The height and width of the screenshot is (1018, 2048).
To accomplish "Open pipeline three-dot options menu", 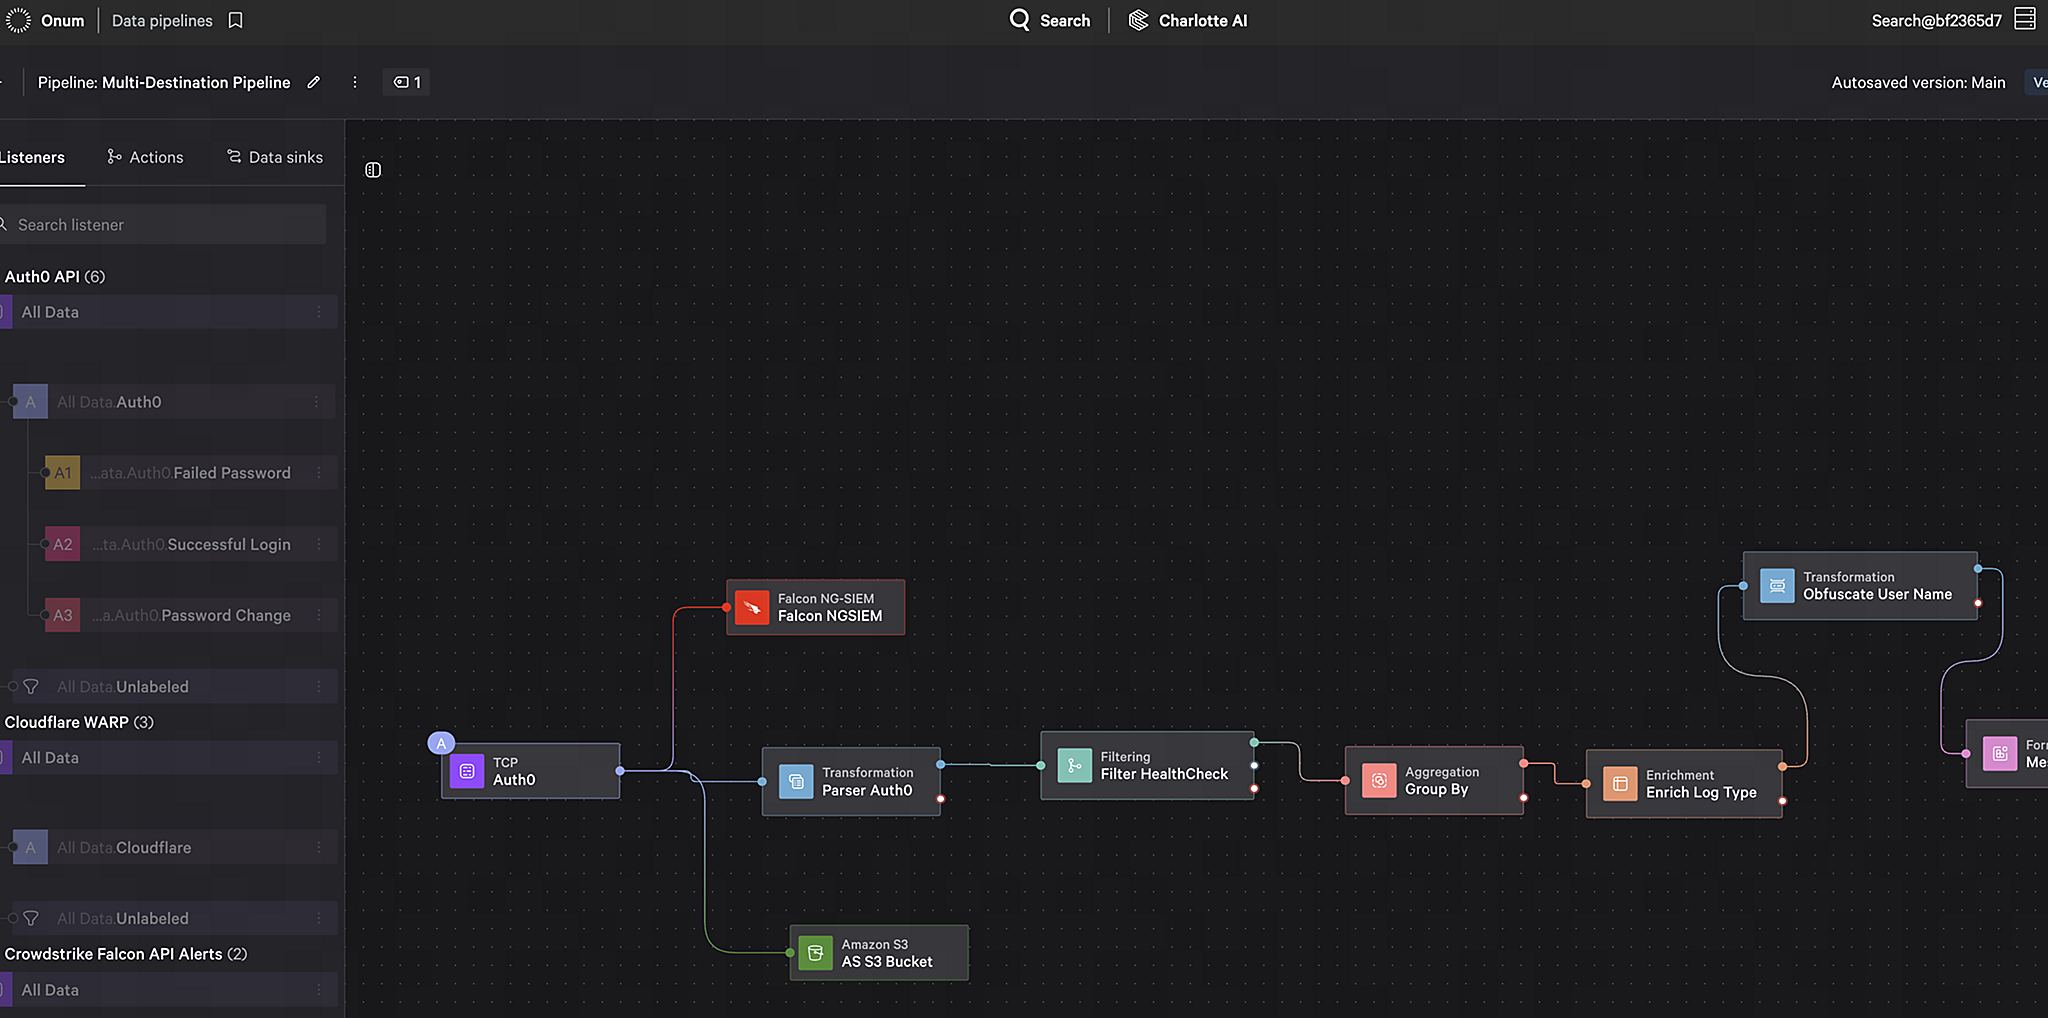I will [x=355, y=82].
